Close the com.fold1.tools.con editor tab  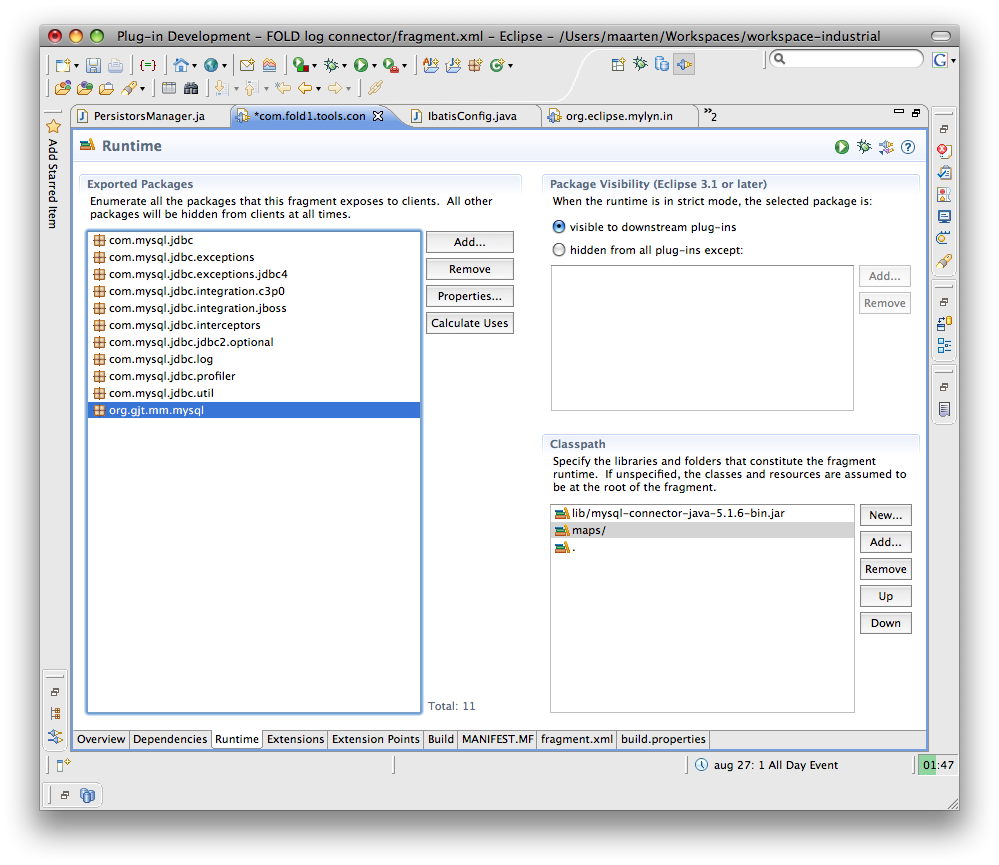tap(378, 116)
